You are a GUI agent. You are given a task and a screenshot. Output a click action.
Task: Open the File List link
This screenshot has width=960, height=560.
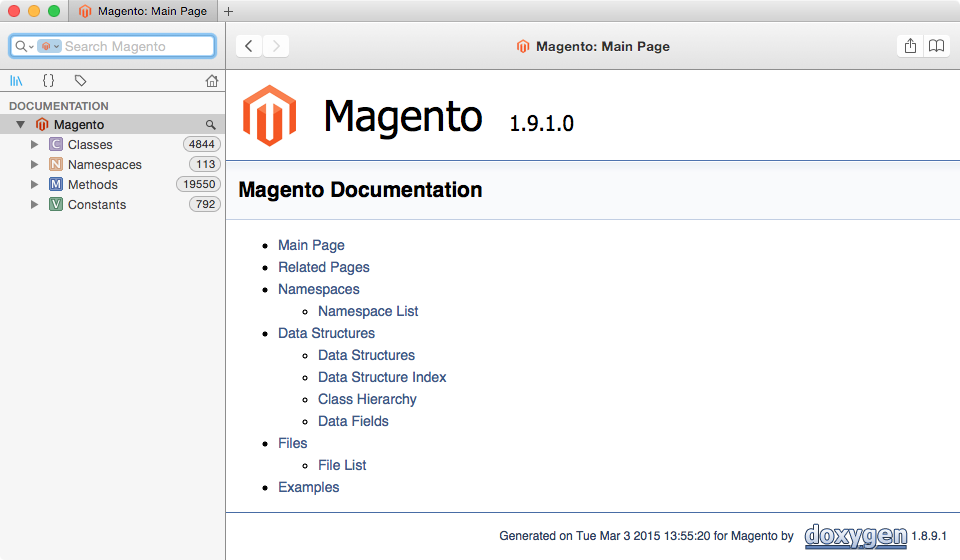click(342, 466)
